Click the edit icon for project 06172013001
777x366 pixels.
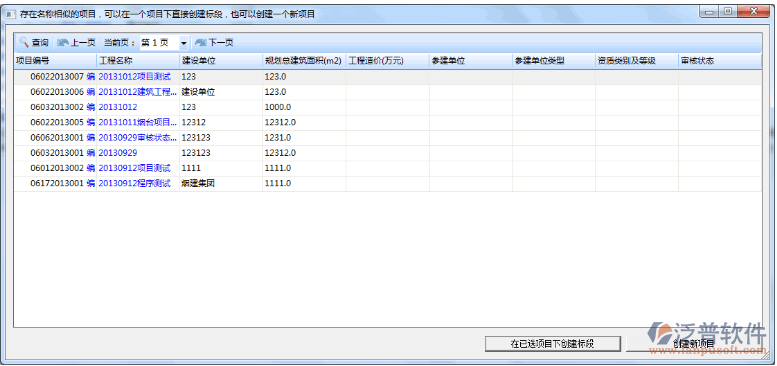coord(91,183)
